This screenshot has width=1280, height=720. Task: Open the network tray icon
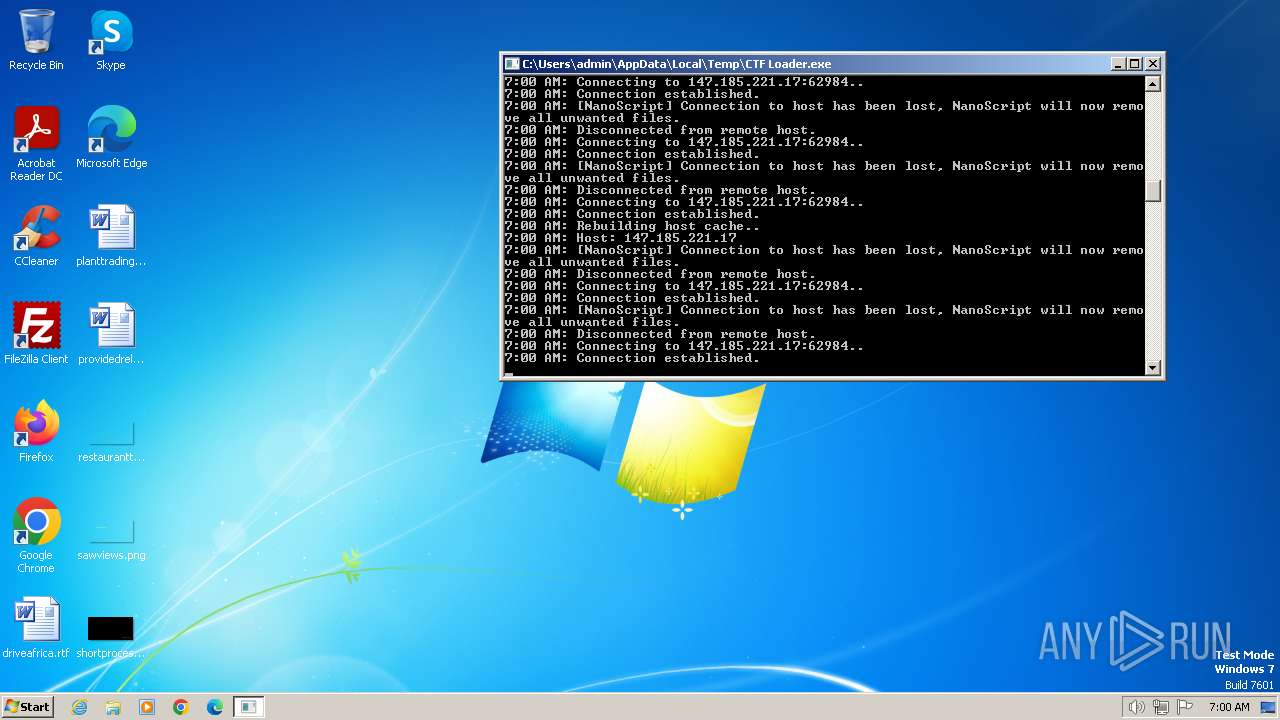1161,707
